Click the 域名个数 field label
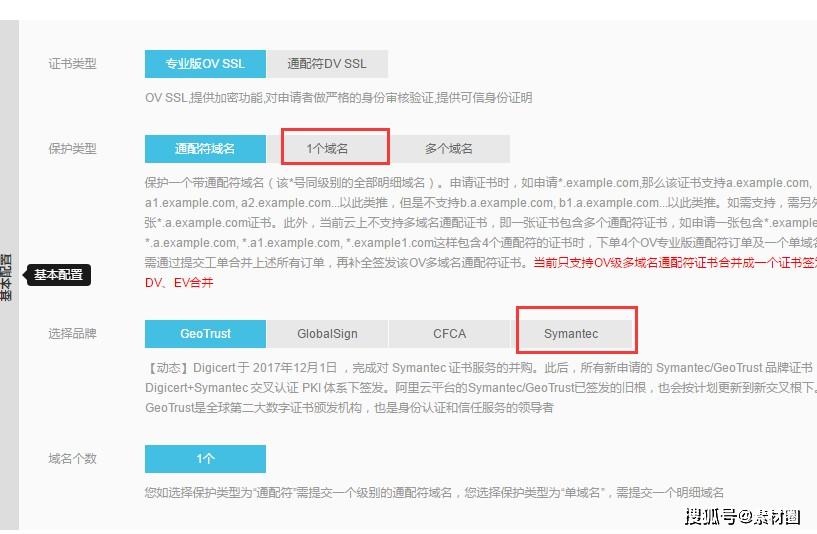The width and height of the screenshot is (817, 534). pyautogui.click(x=72, y=459)
